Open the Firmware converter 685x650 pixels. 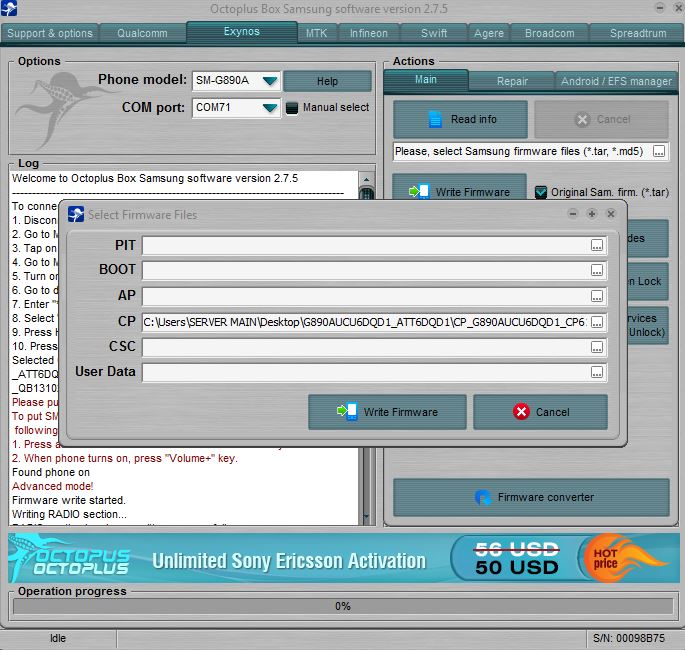click(531, 497)
